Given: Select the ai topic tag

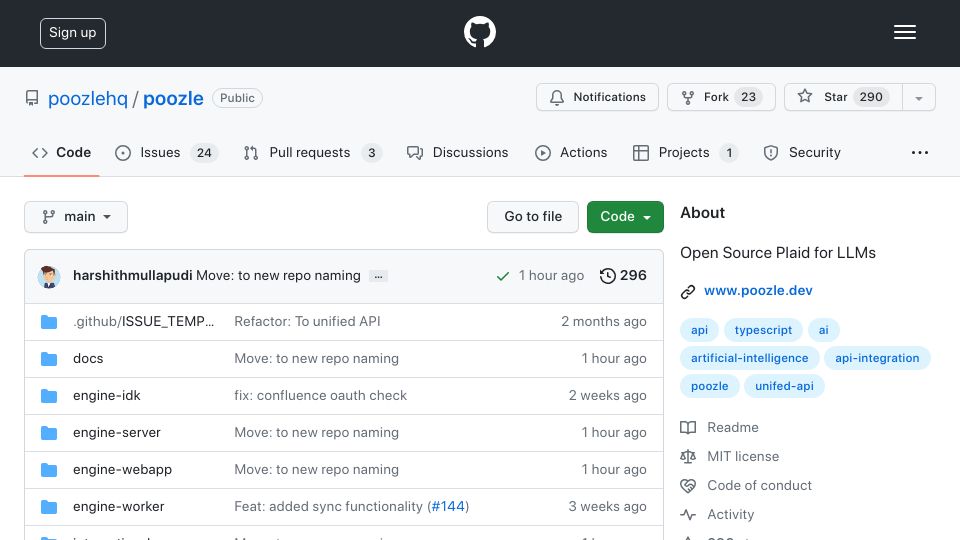Looking at the screenshot, I should coord(823,330).
